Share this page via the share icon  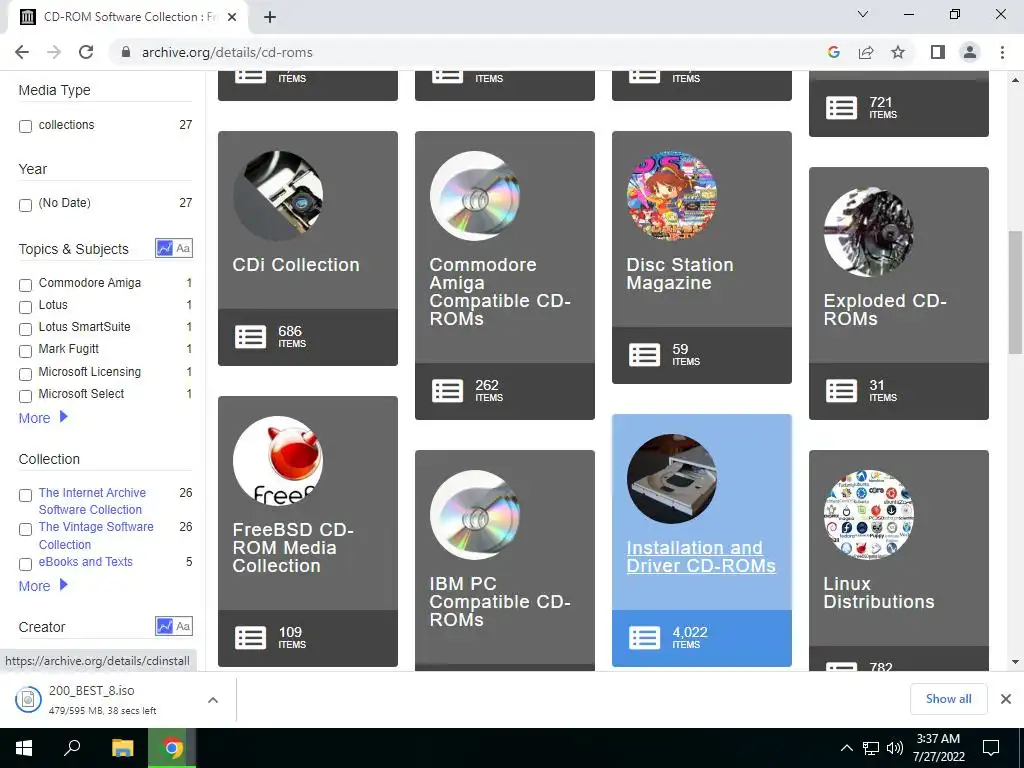866,52
